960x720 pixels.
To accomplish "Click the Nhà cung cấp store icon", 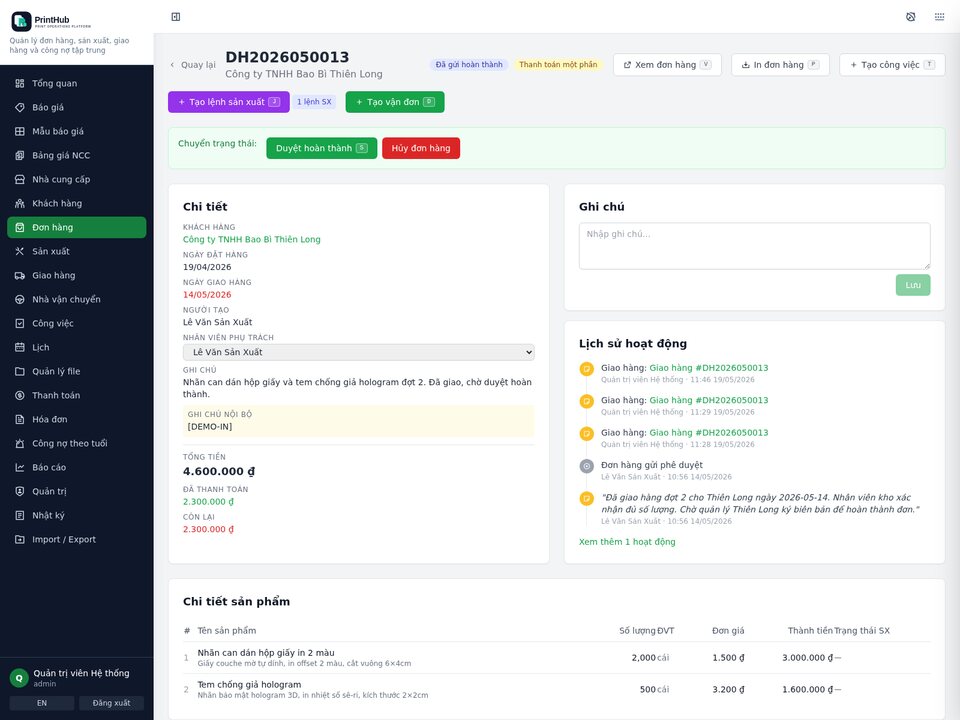I will 20,179.
